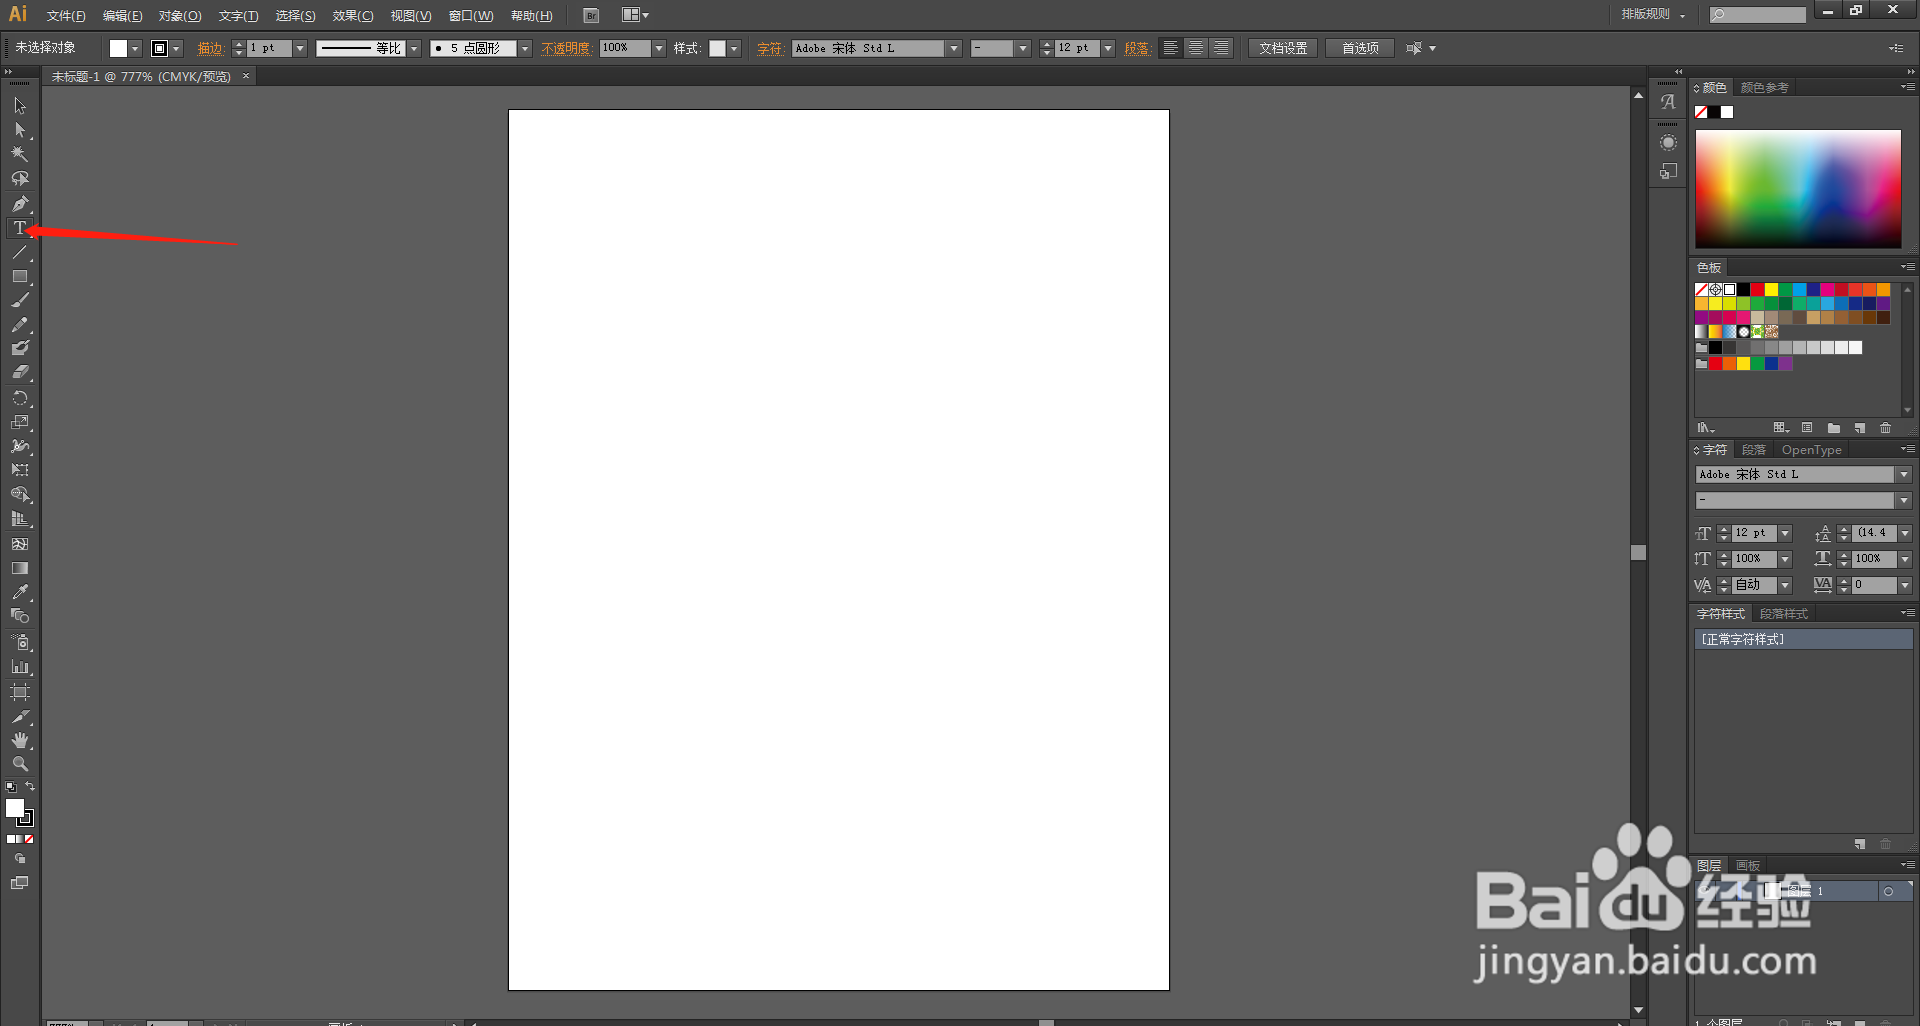The width and height of the screenshot is (1920, 1026).
Task: Open the Adobe 宋体 Std L font dropdown
Action: pyautogui.click(x=954, y=48)
